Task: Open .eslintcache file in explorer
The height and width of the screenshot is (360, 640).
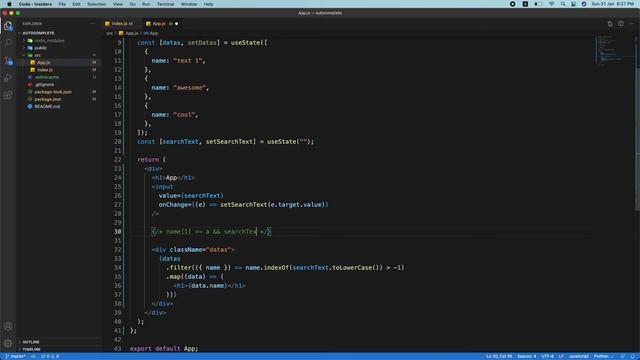Action: coord(47,77)
